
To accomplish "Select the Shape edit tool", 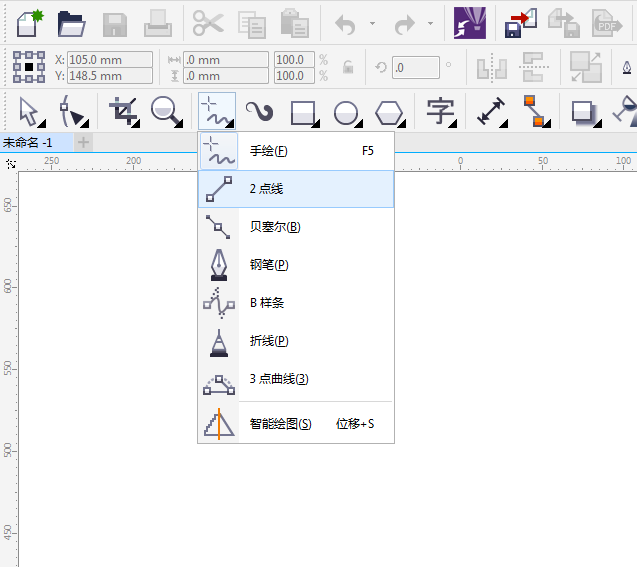I will [x=74, y=111].
